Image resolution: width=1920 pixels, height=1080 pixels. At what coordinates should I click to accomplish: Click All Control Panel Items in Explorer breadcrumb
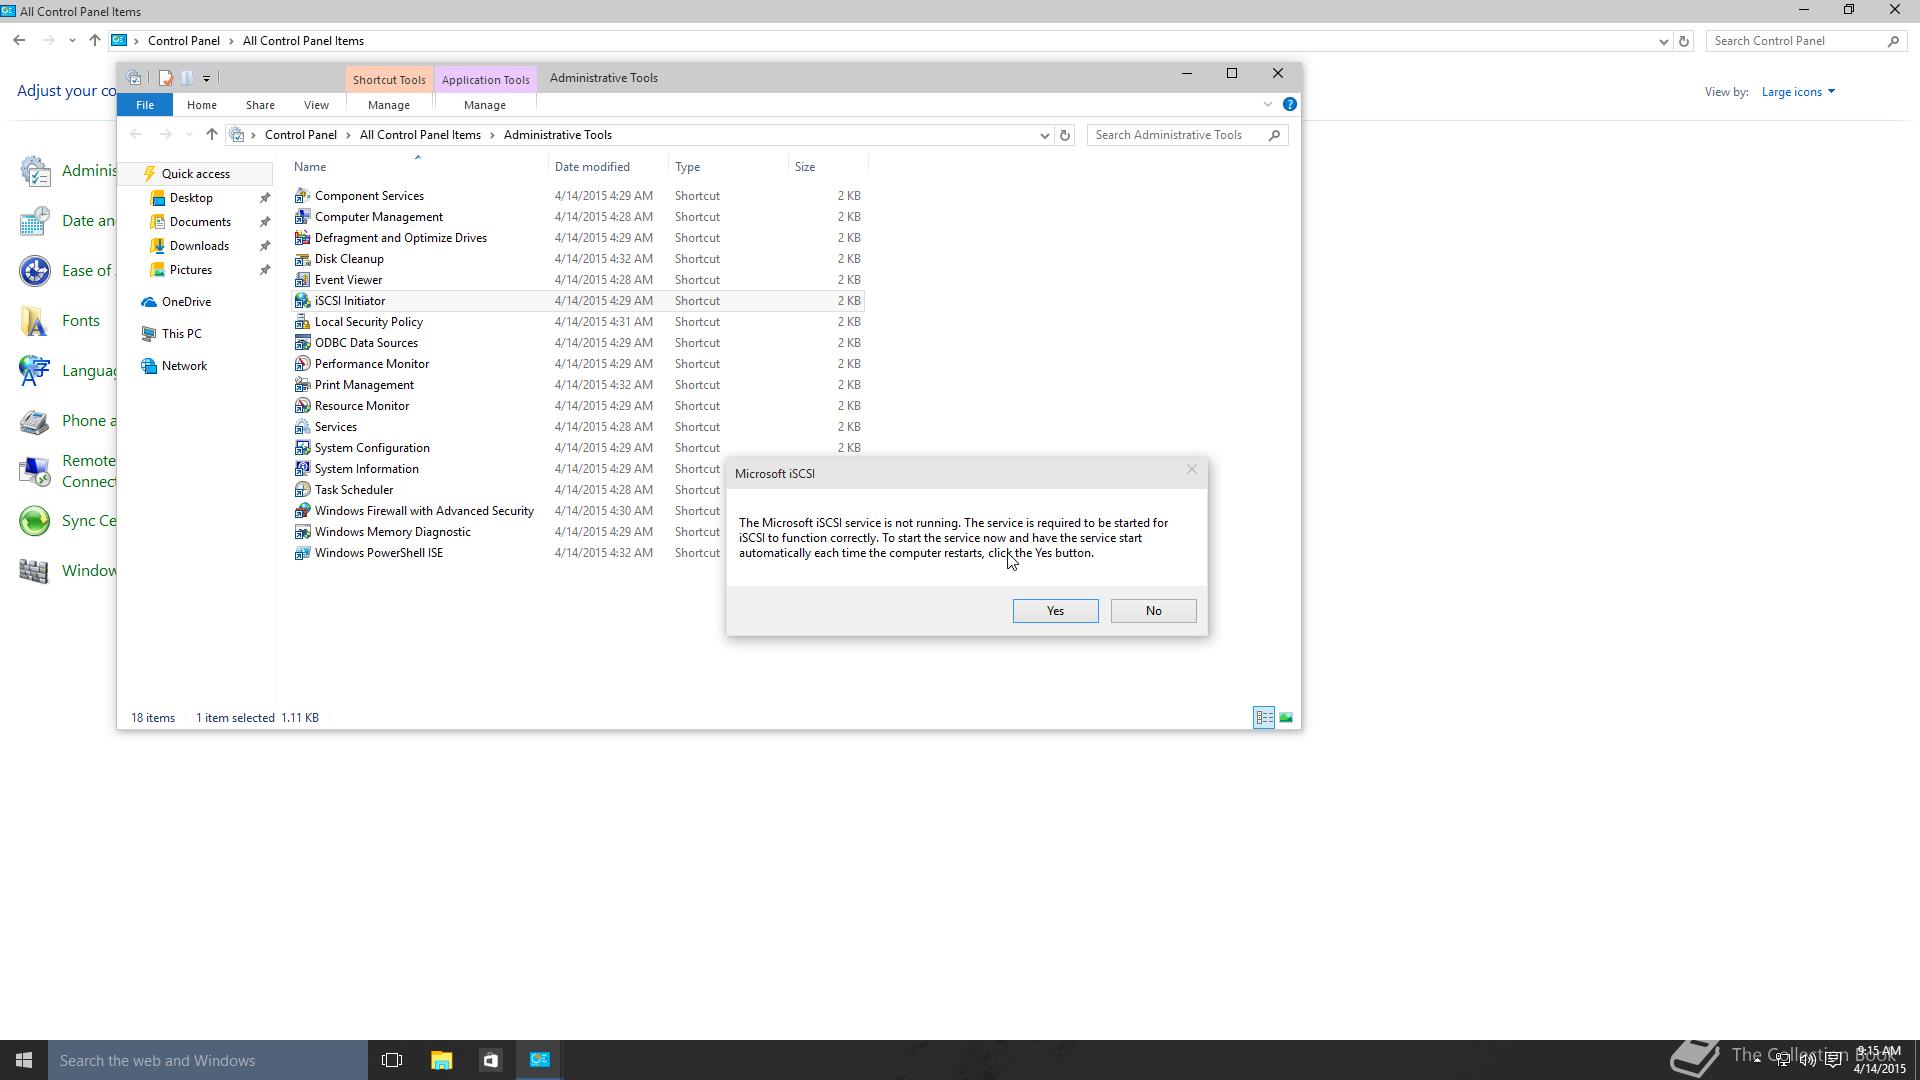[420, 135]
